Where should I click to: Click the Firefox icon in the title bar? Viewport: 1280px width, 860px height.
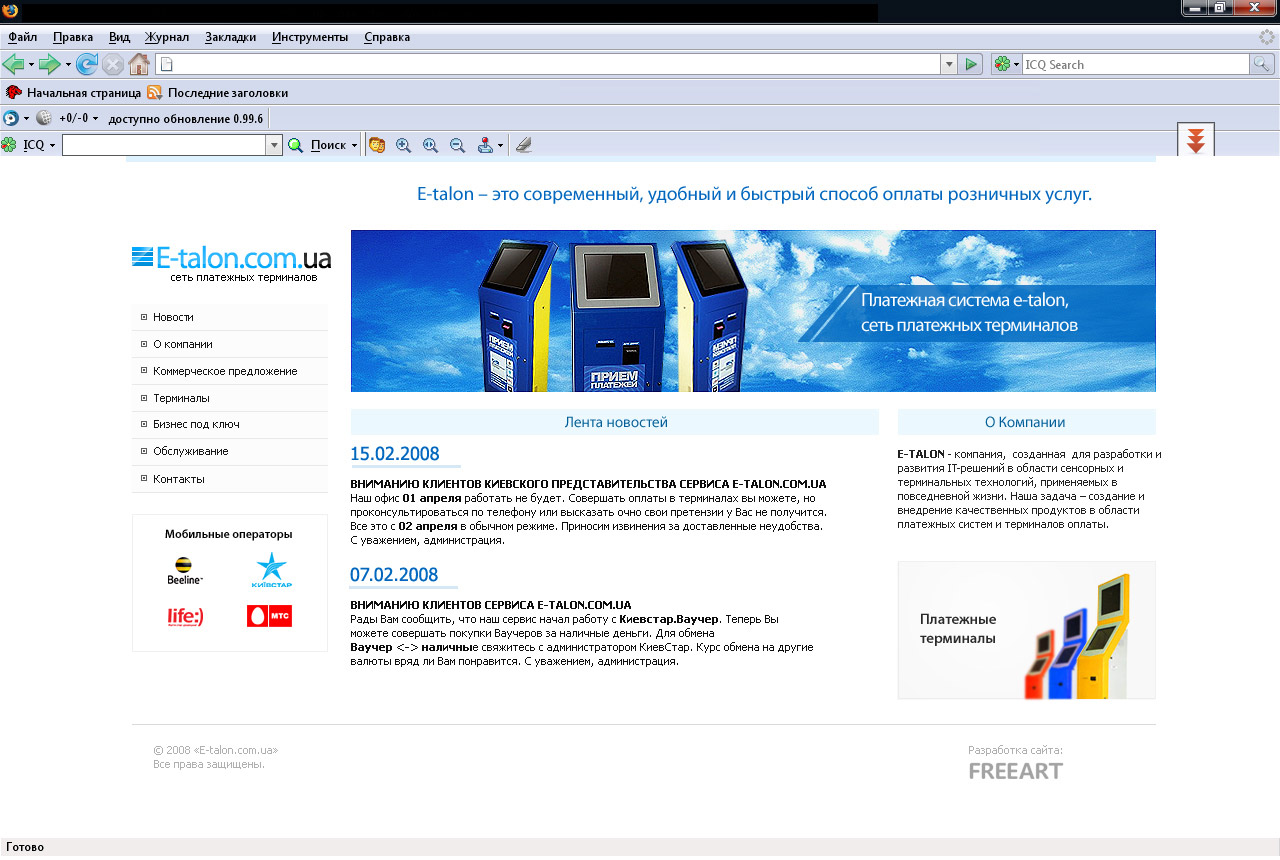[x=10, y=11]
